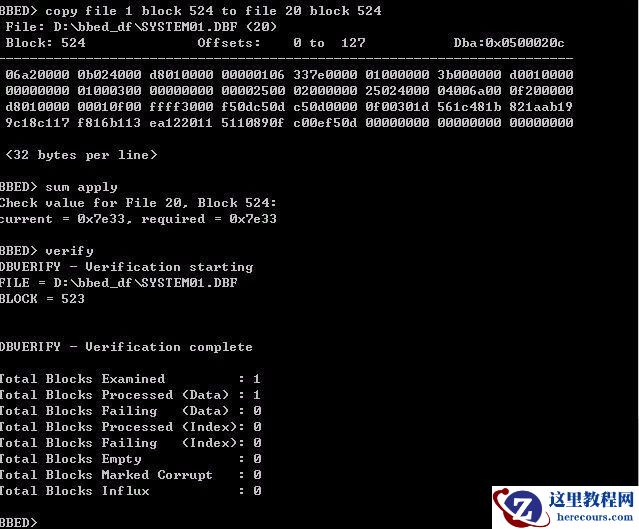This screenshot has width=639, height=529.
Task: Click the 'BLOCK = 523' line
Action: pyautogui.click(x=42, y=298)
